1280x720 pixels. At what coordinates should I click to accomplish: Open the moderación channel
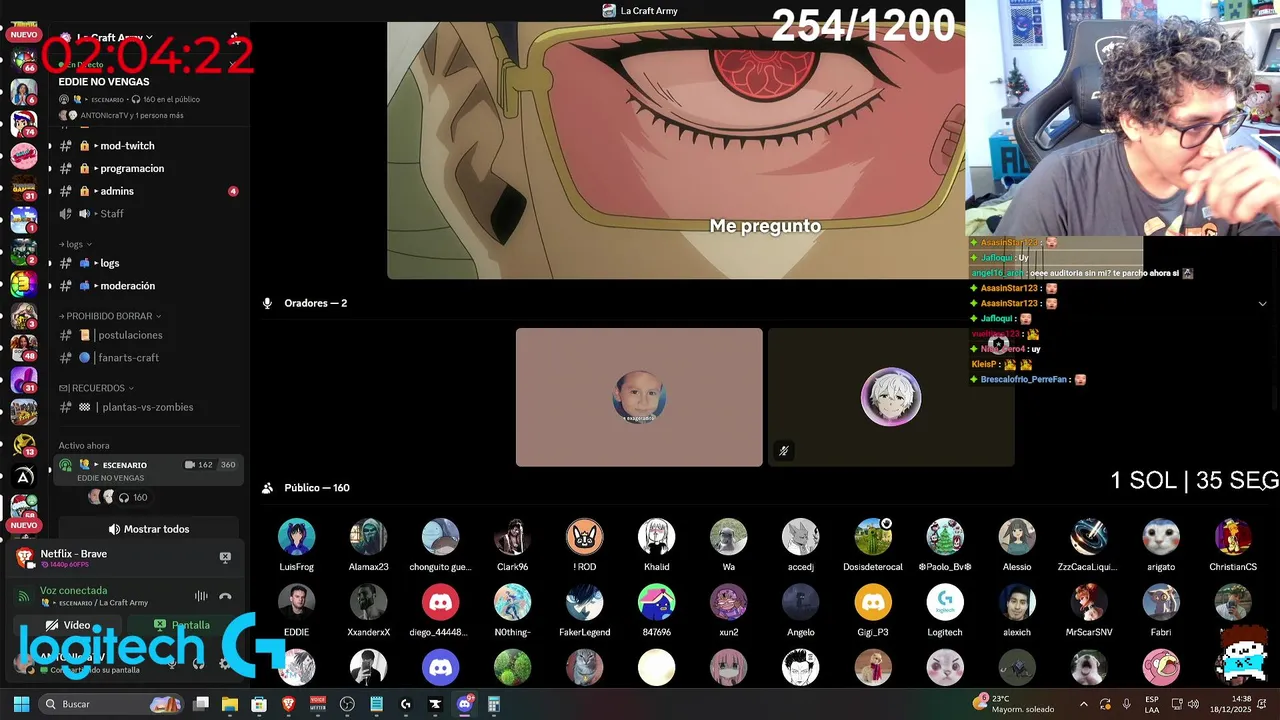point(148,285)
